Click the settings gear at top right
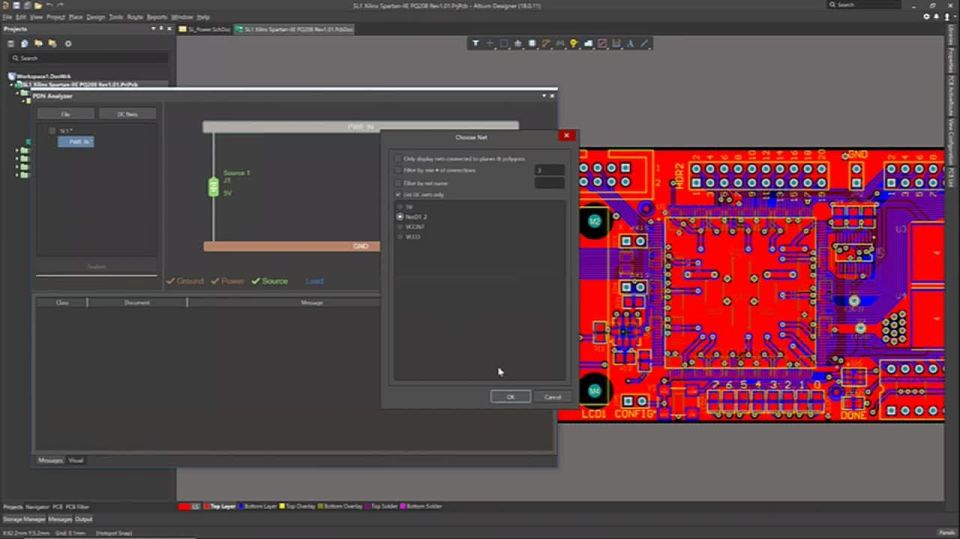Viewport: 960px width, 539px height. pos(926,17)
